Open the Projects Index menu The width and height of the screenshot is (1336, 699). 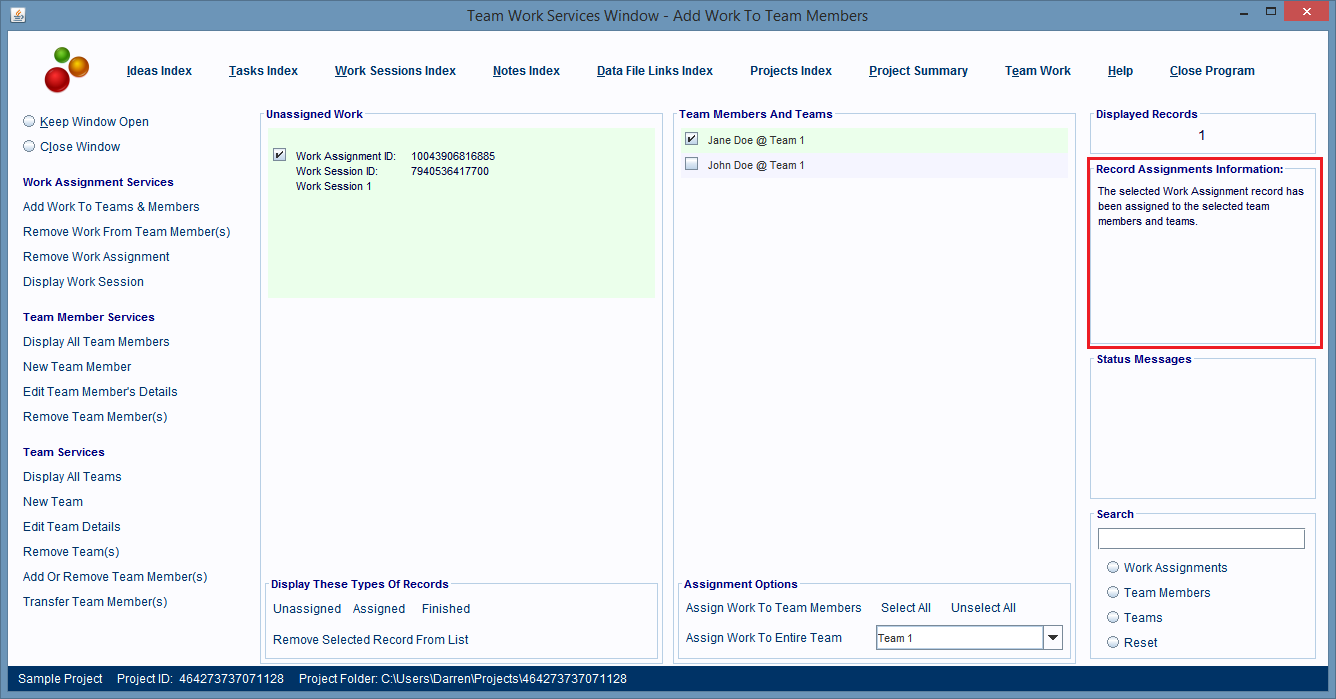pyautogui.click(x=791, y=71)
